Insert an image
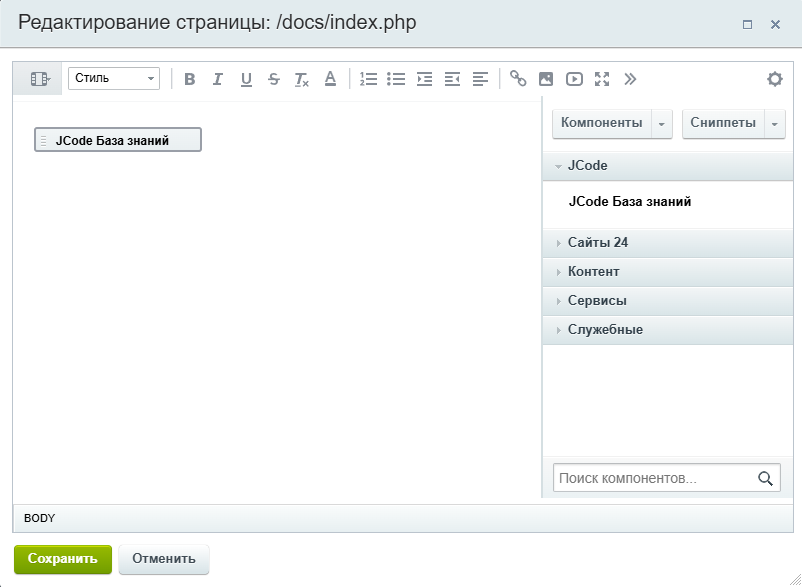Screen dimensions: 802x587 (546, 79)
